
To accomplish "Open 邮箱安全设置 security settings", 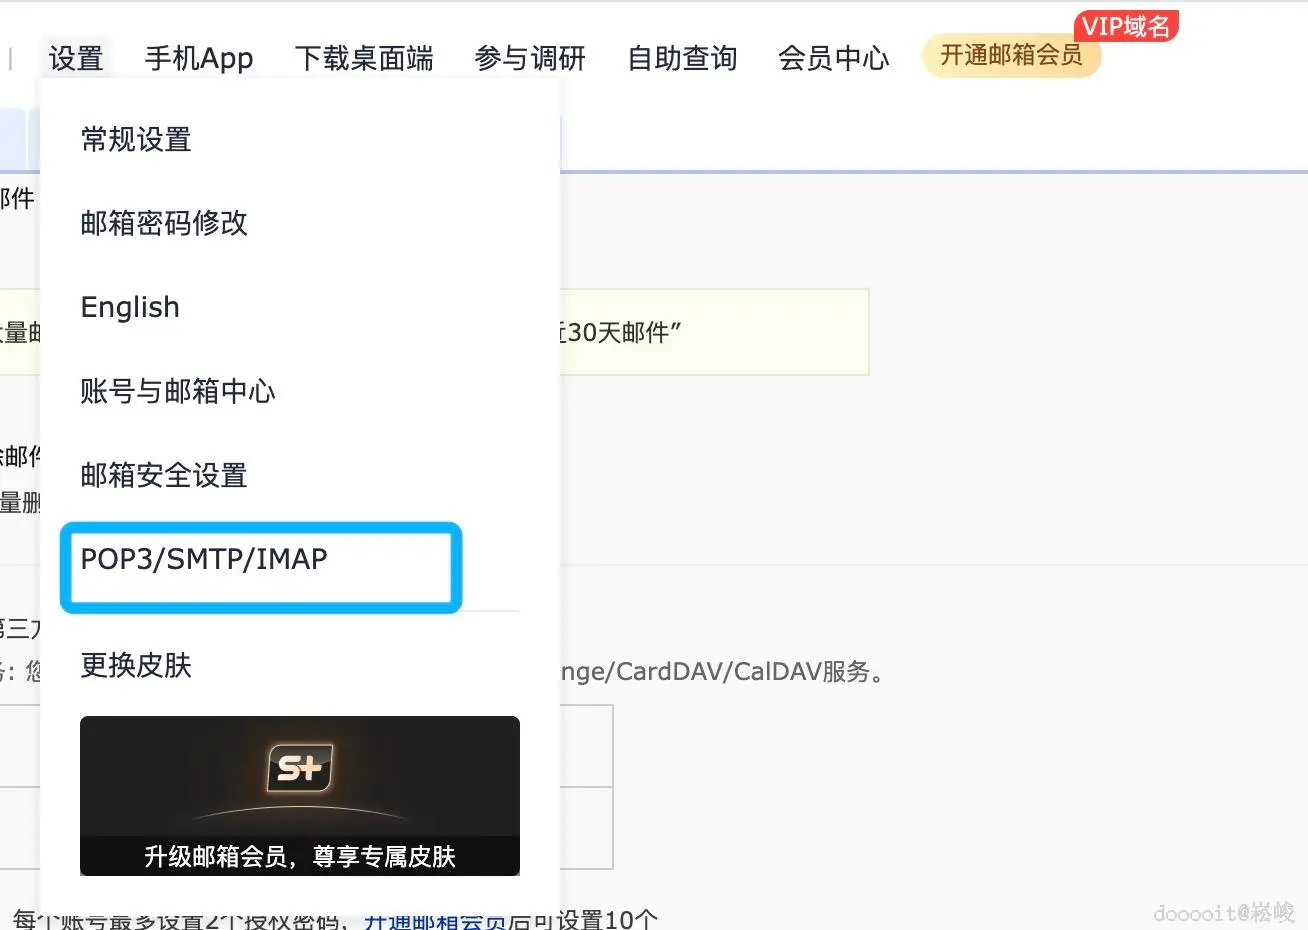I will pyautogui.click(x=163, y=476).
